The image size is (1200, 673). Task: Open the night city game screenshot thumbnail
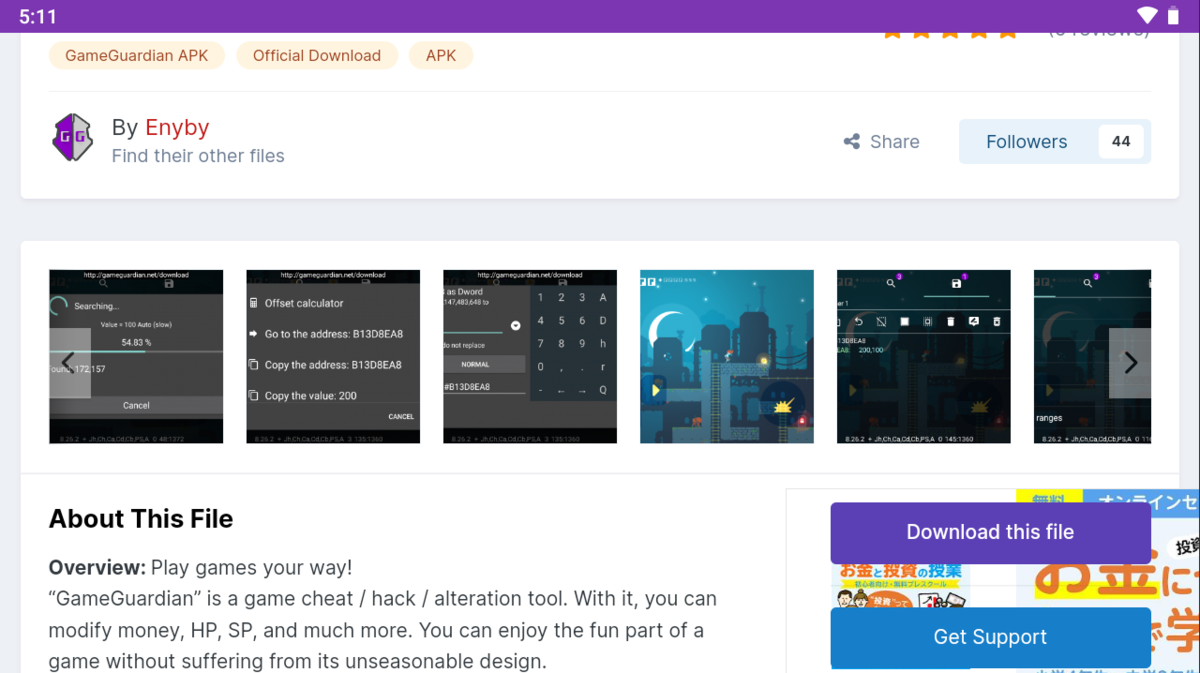pos(727,357)
